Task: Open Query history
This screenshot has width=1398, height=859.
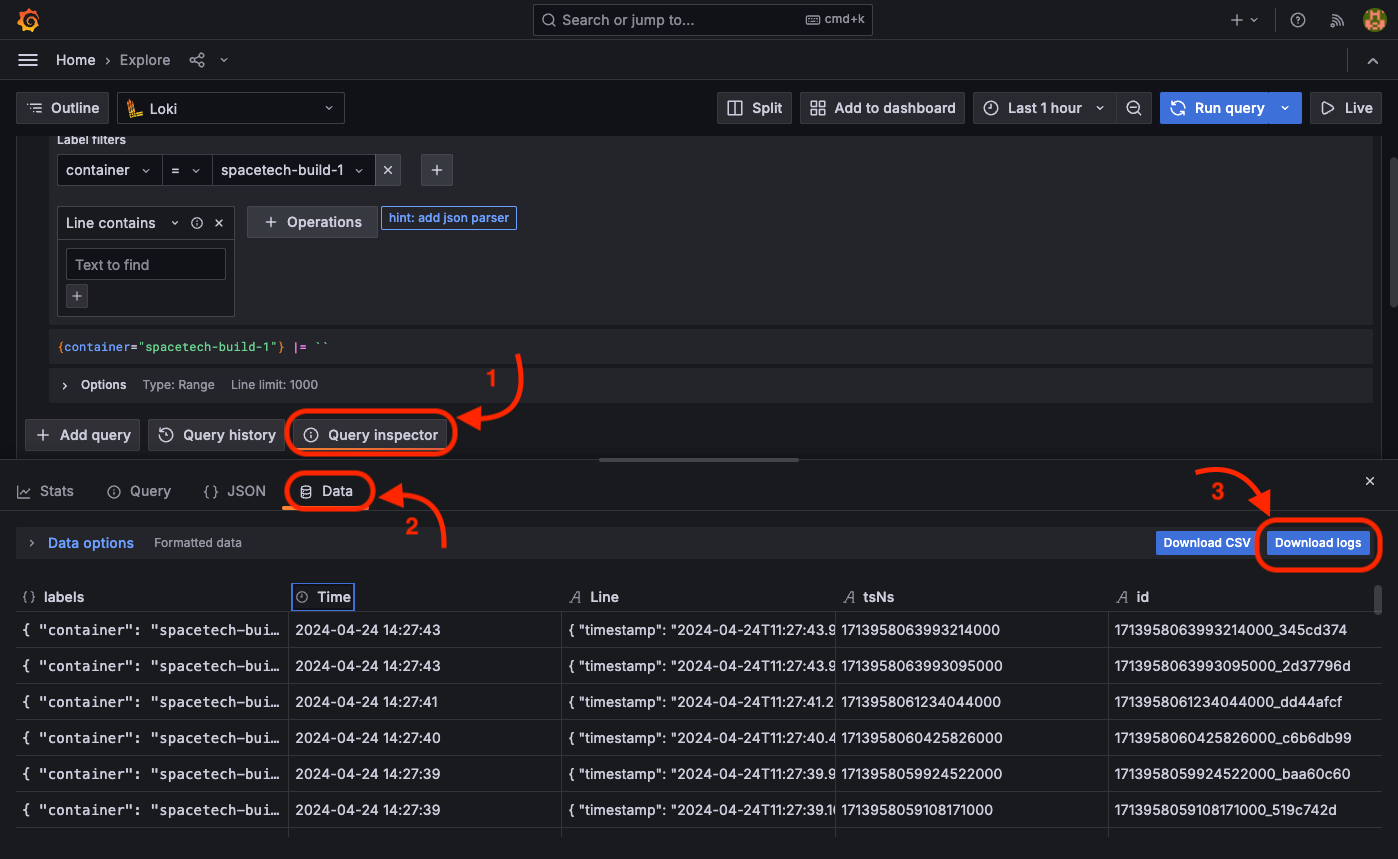Action: [216, 435]
